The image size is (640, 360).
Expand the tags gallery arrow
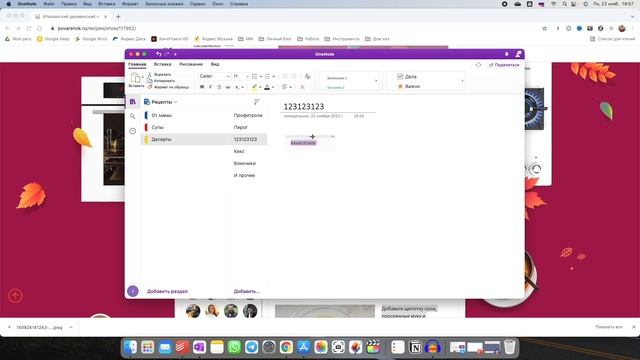tap(462, 81)
